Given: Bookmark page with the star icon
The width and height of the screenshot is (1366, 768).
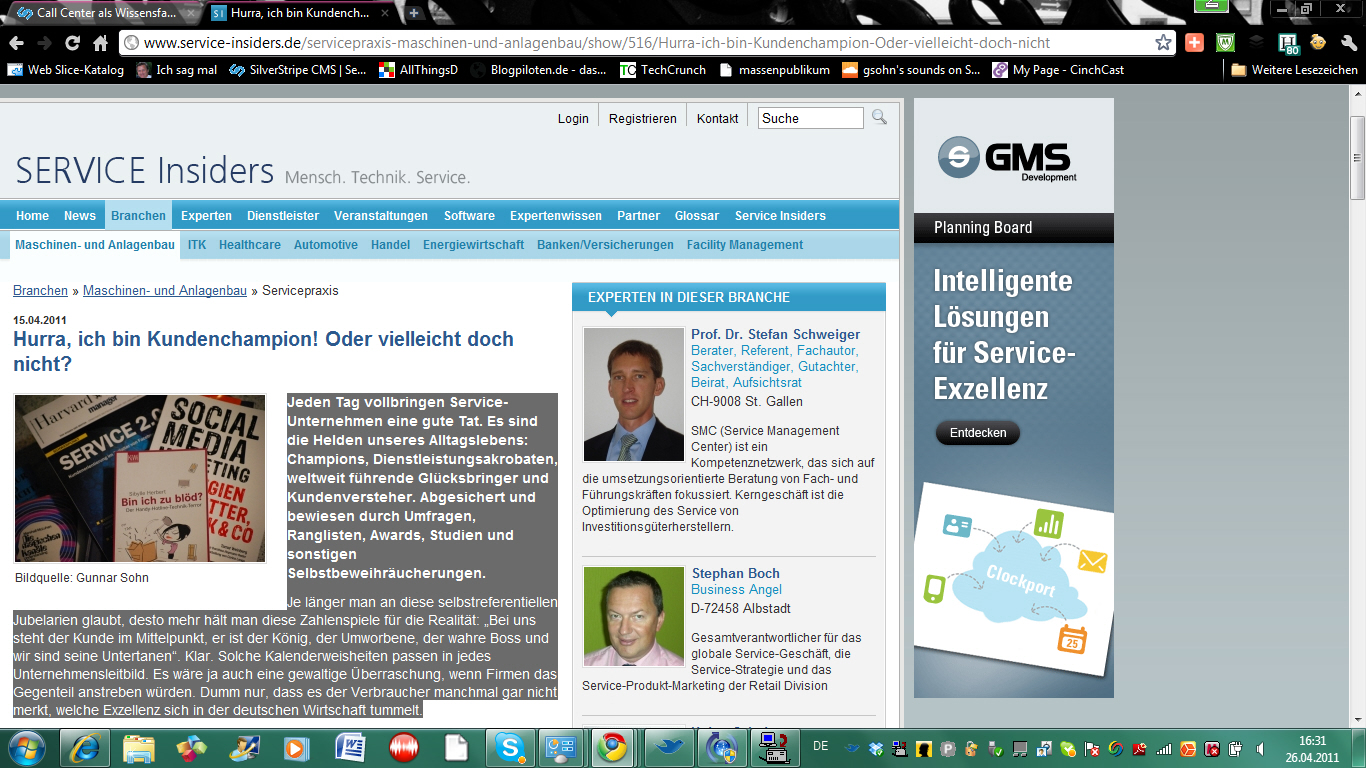Looking at the screenshot, I should (1163, 43).
